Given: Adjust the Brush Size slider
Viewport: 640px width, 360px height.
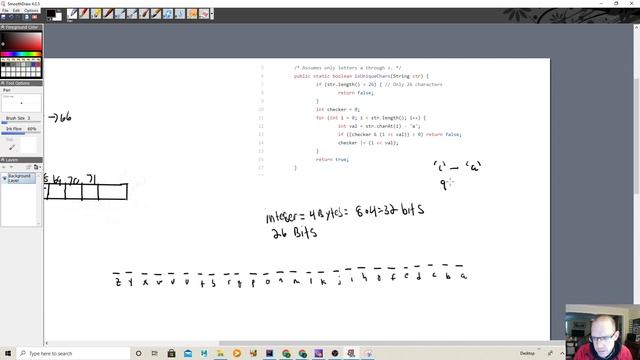Looking at the screenshot, I should (x=21, y=122).
